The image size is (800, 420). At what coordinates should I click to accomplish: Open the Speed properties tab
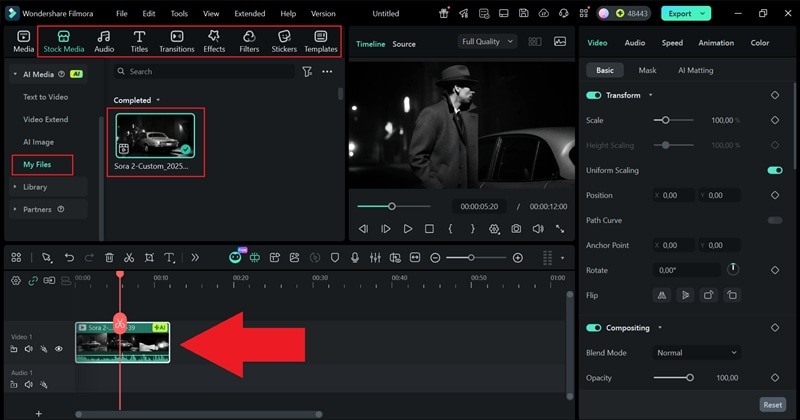[672, 43]
